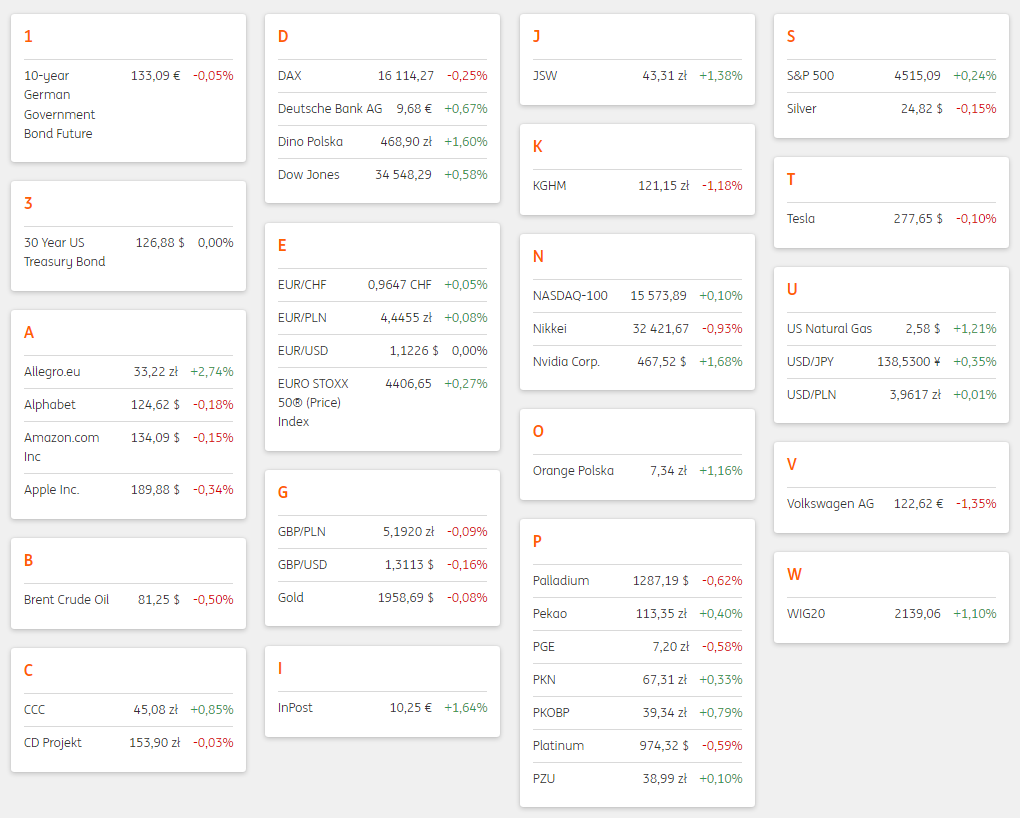Image resolution: width=1020 pixels, height=818 pixels.
Task: Open the PKOBP stock row
Action: [551, 713]
